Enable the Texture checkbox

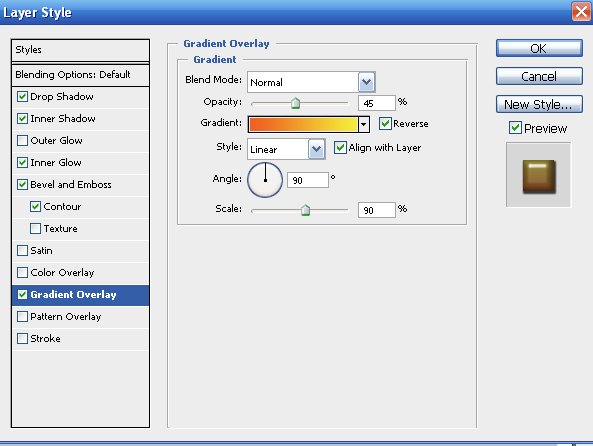pyautogui.click(x=35, y=228)
